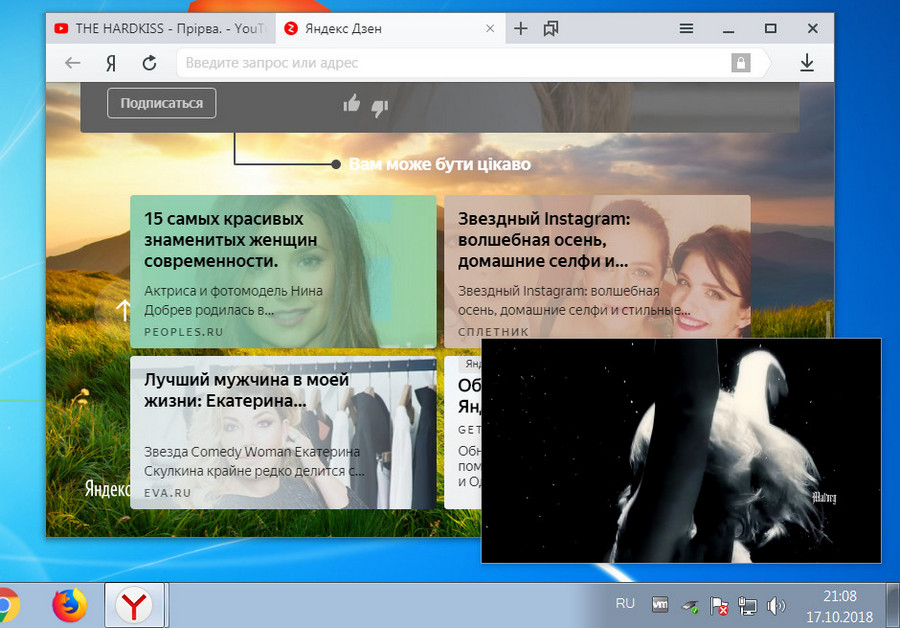Open the Звездный Instagram article card
Screen dimensions: 900x628
click(x=597, y=267)
